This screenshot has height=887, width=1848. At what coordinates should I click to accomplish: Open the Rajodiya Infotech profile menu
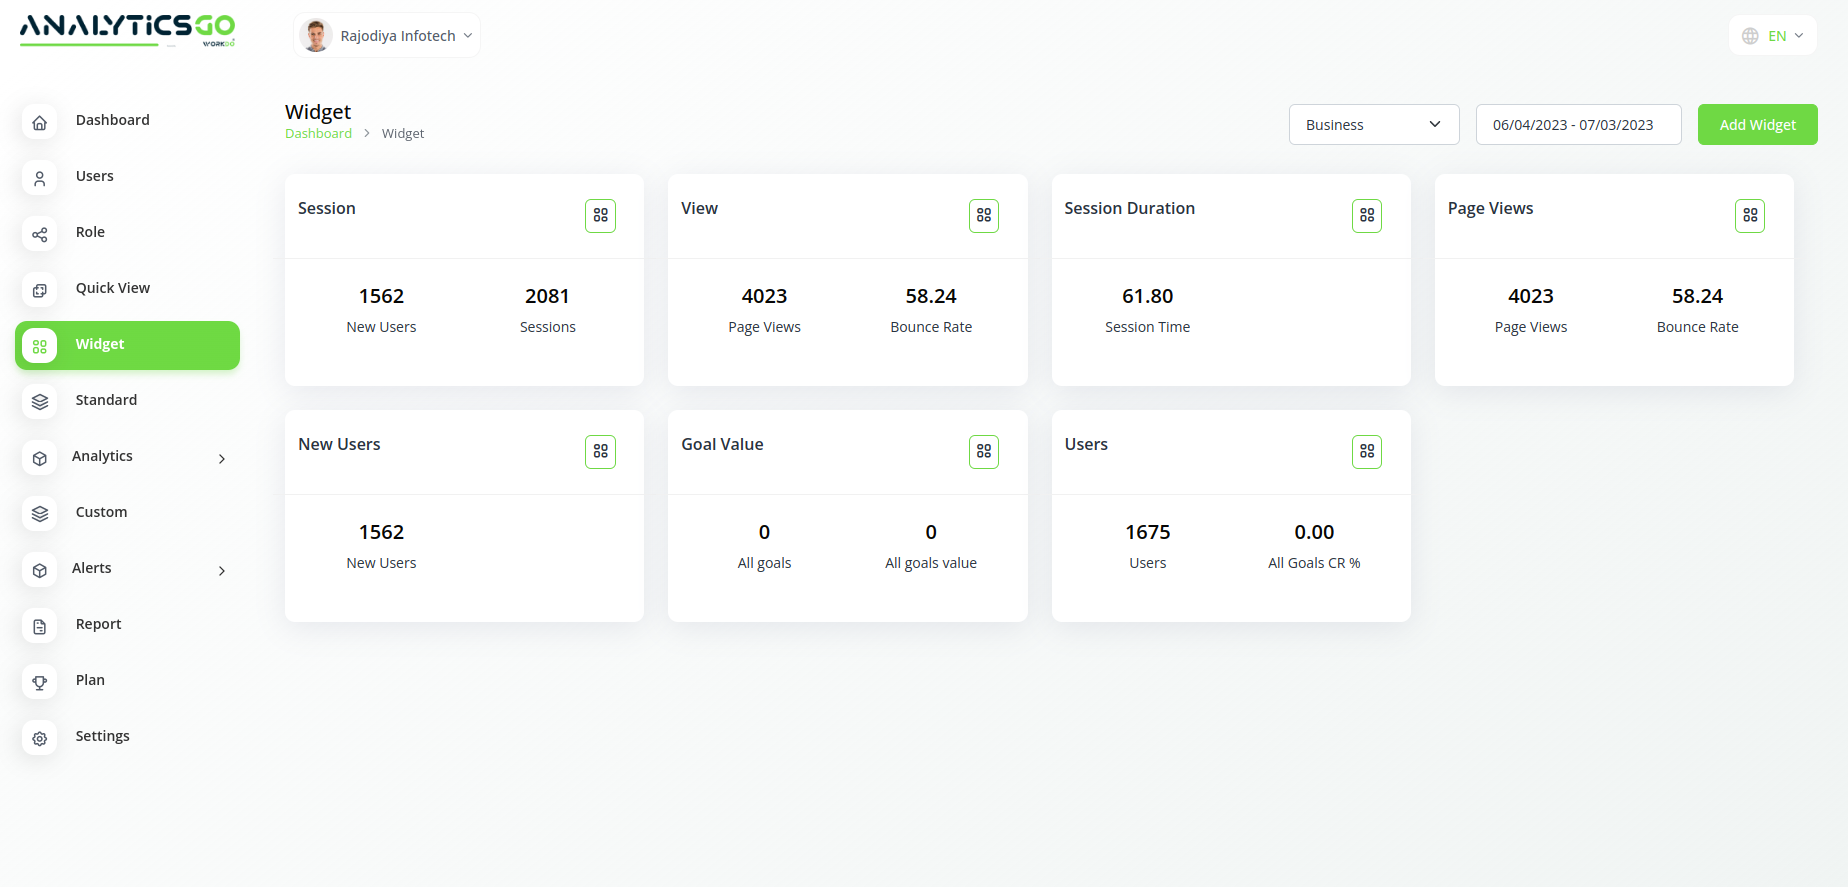387,36
